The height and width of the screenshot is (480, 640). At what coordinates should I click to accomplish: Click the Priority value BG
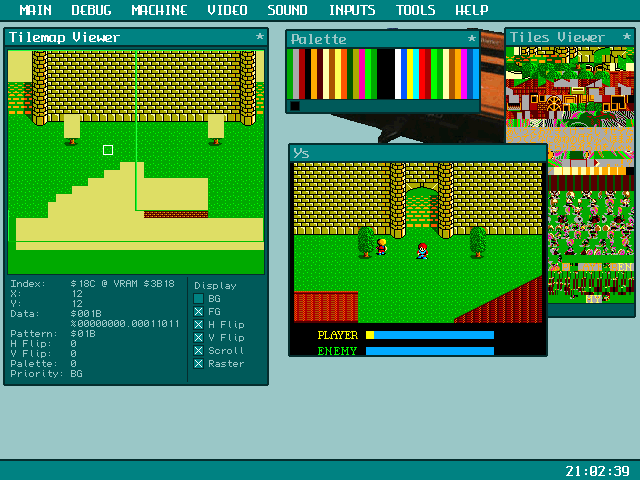pos(76,374)
